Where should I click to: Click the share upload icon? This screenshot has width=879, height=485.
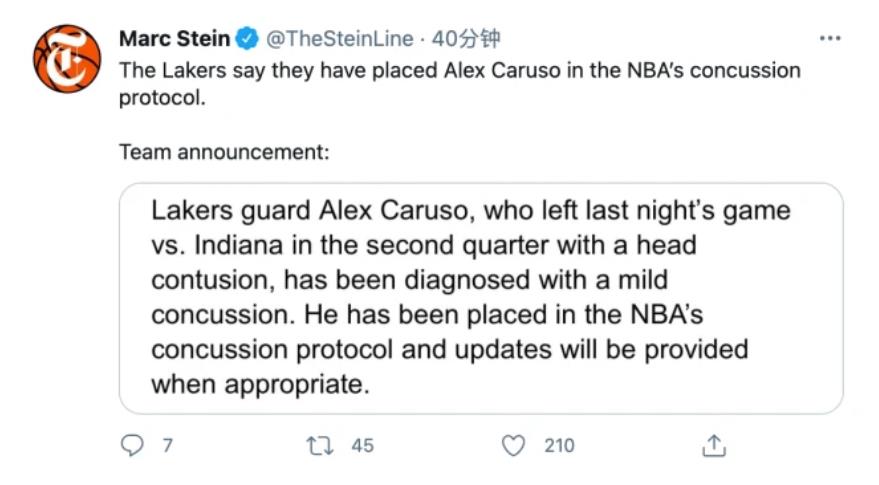pos(714,445)
